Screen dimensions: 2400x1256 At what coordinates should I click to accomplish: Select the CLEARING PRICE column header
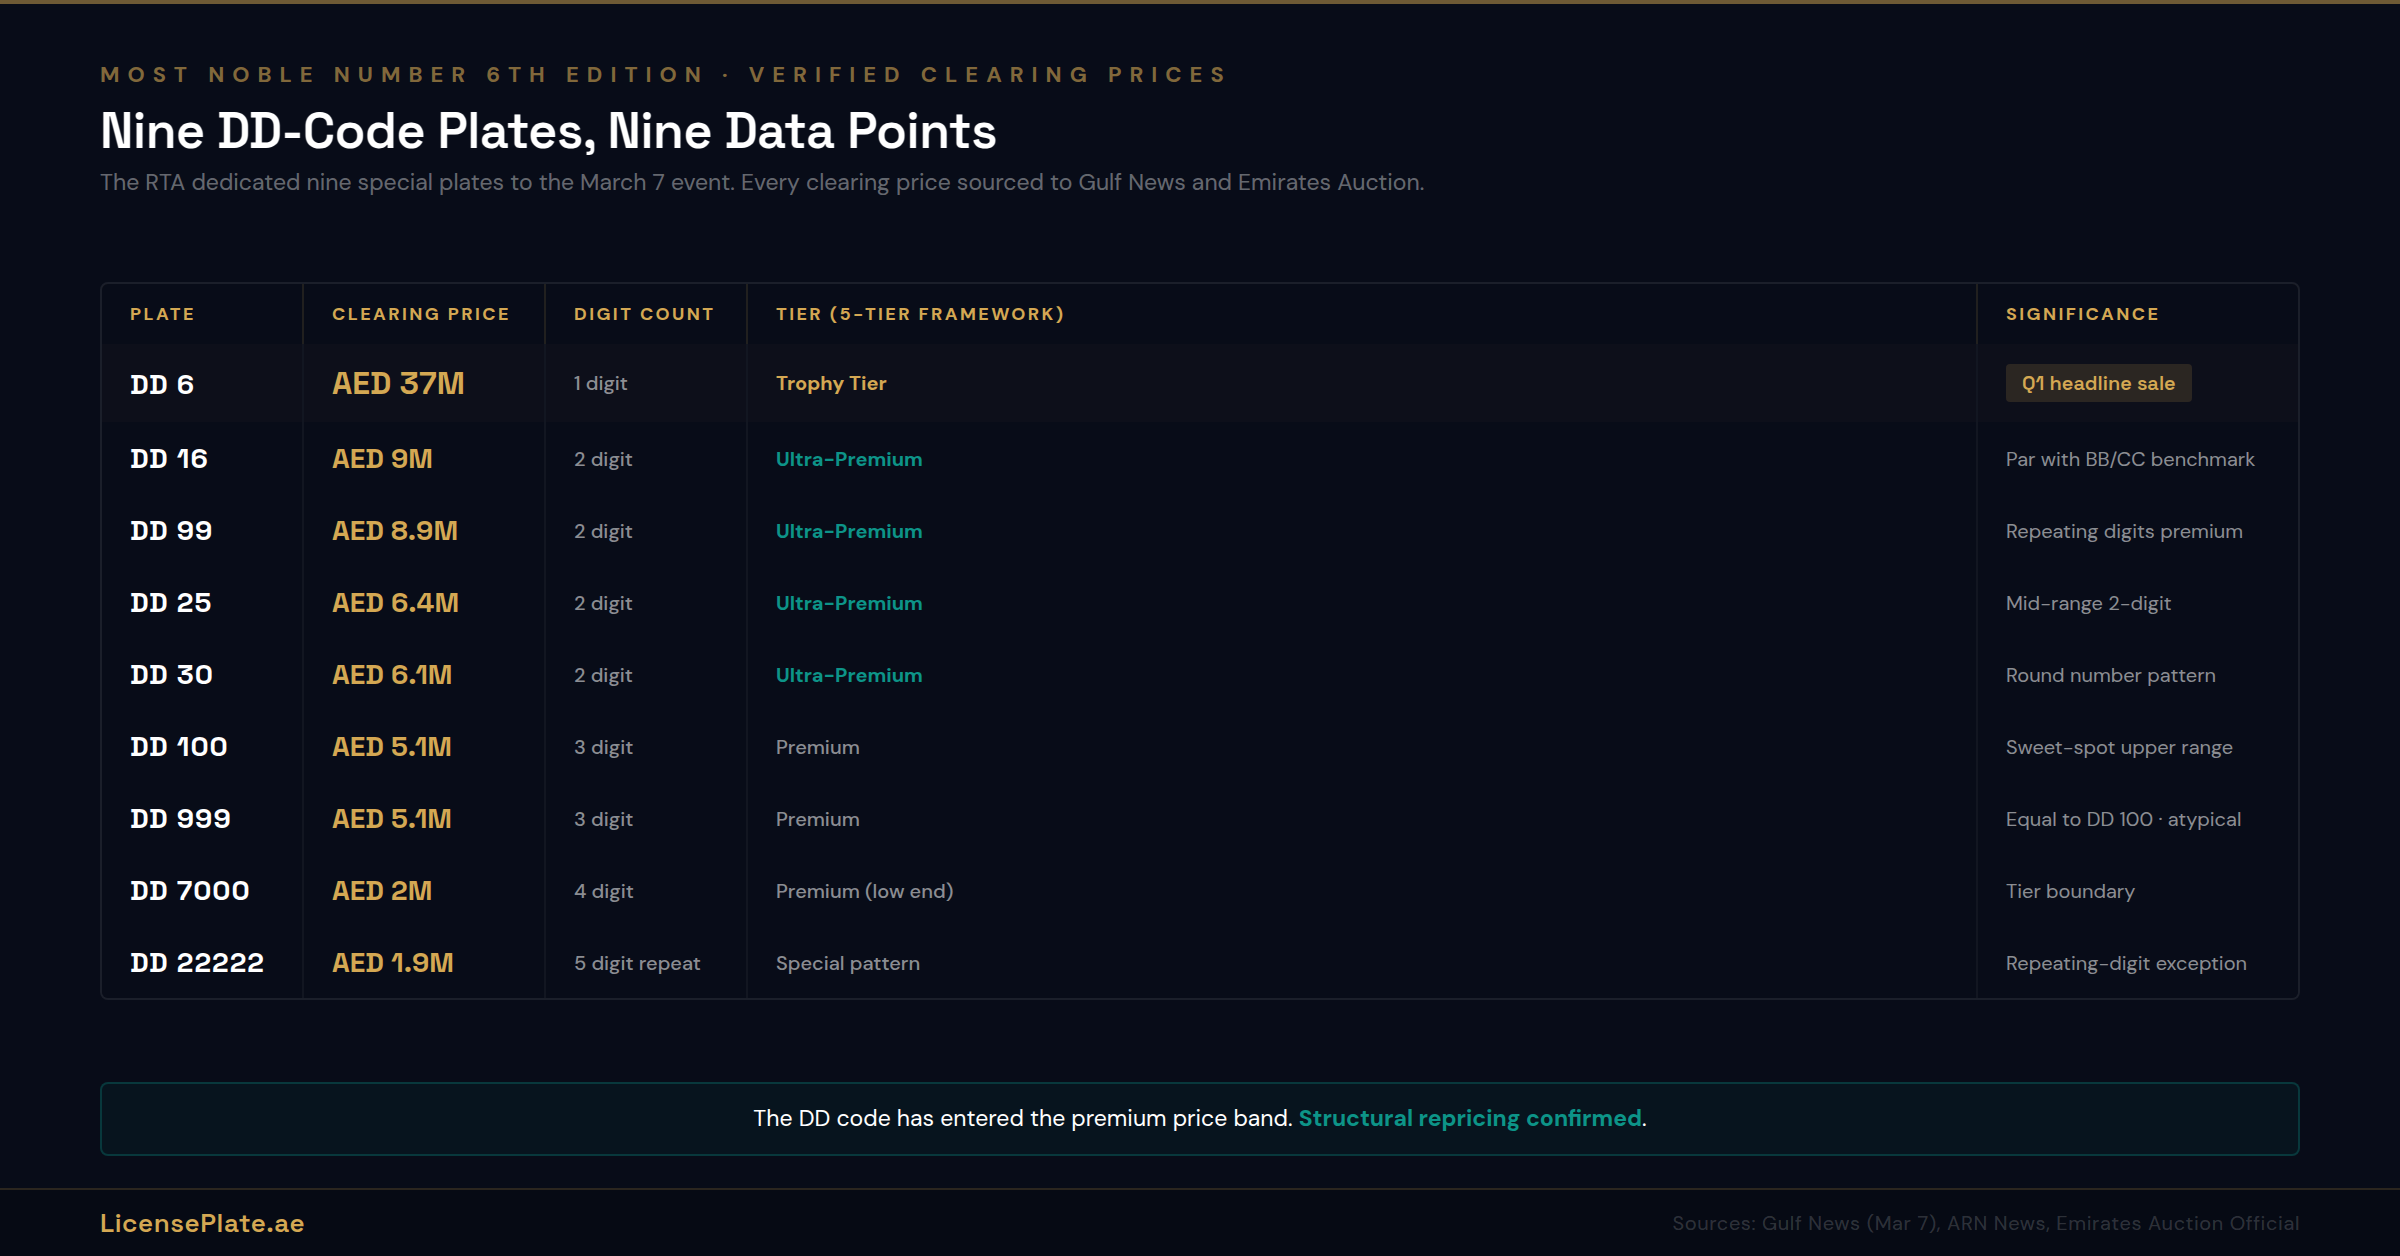pyautogui.click(x=420, y=314)
